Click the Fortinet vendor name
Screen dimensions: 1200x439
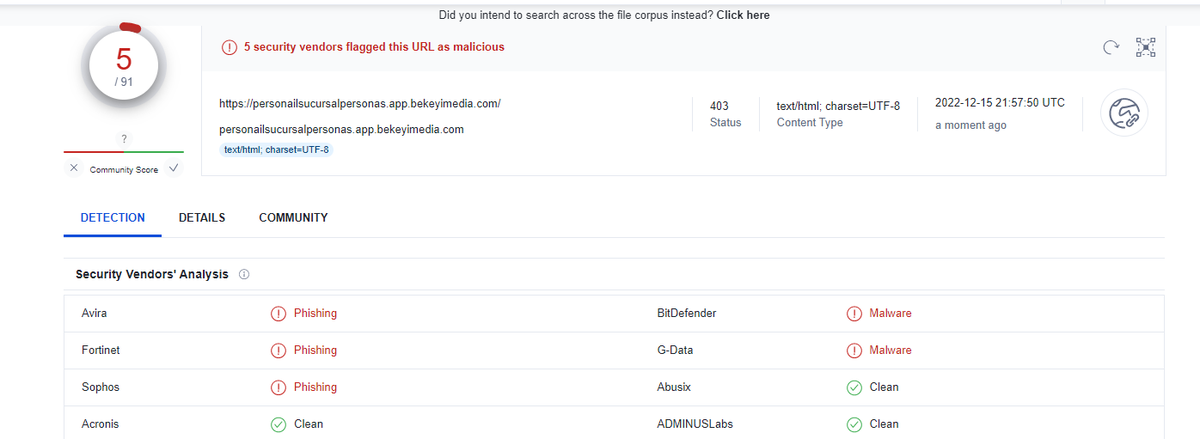(101, 350)
